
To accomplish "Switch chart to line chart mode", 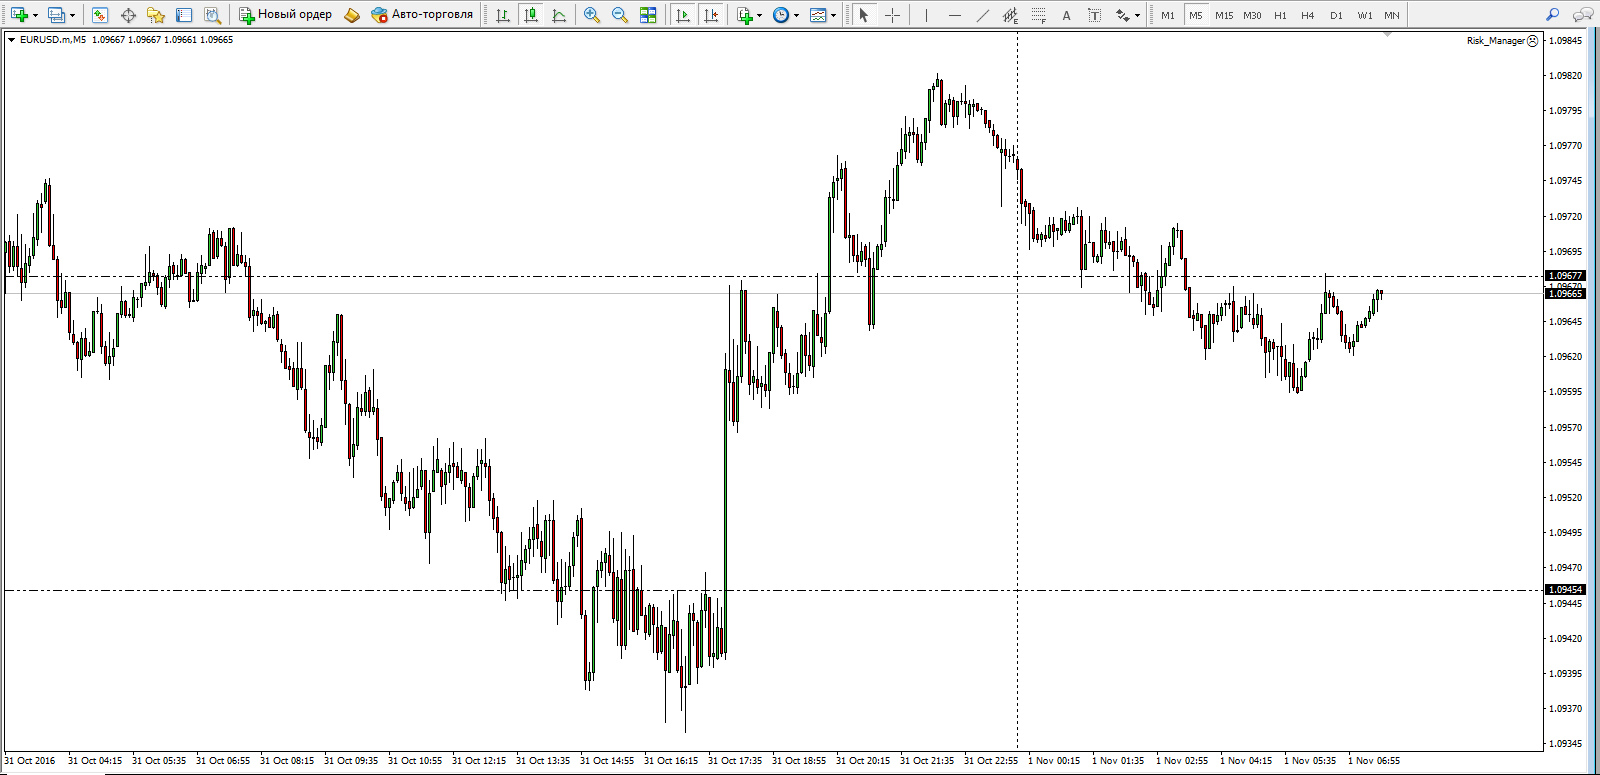I will 559,15.
